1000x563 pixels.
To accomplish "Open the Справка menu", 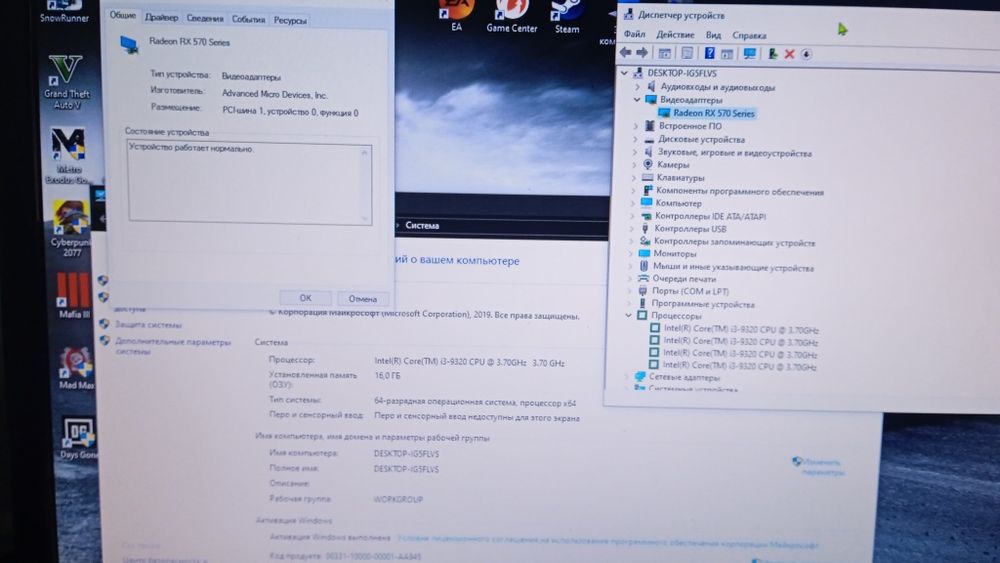I will (749, 35).
